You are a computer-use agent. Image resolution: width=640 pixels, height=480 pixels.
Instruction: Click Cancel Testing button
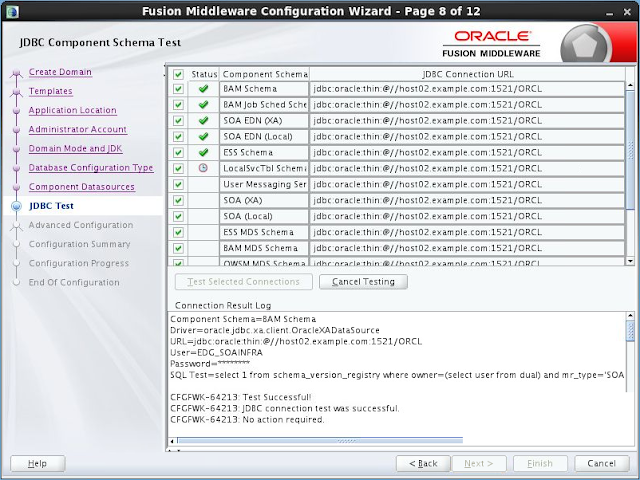pos(363,282)
